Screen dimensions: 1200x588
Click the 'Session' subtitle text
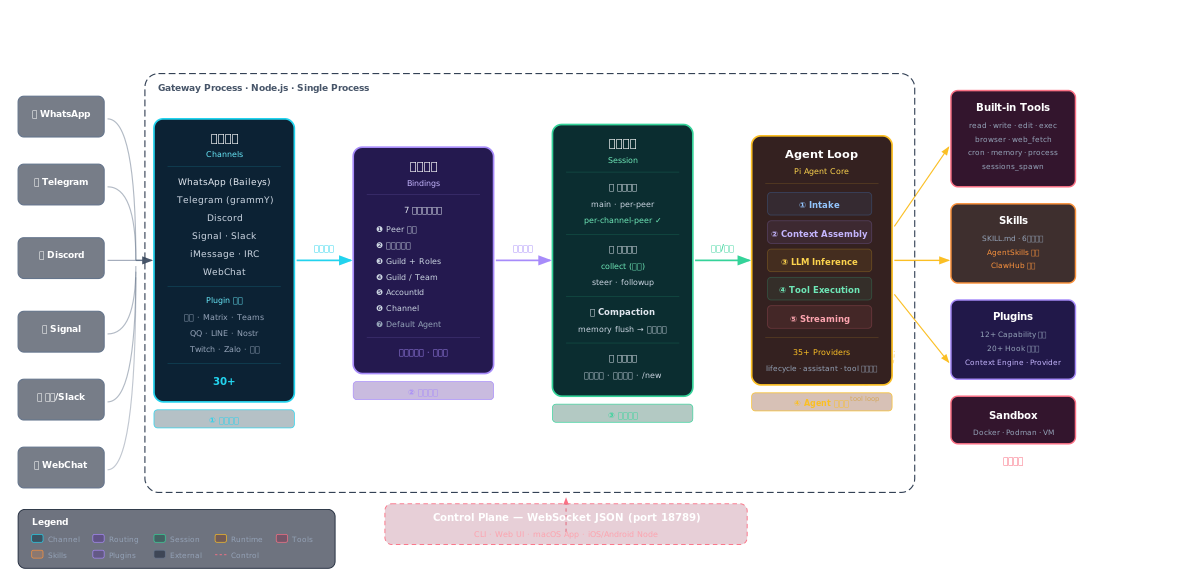click(622, 160)
